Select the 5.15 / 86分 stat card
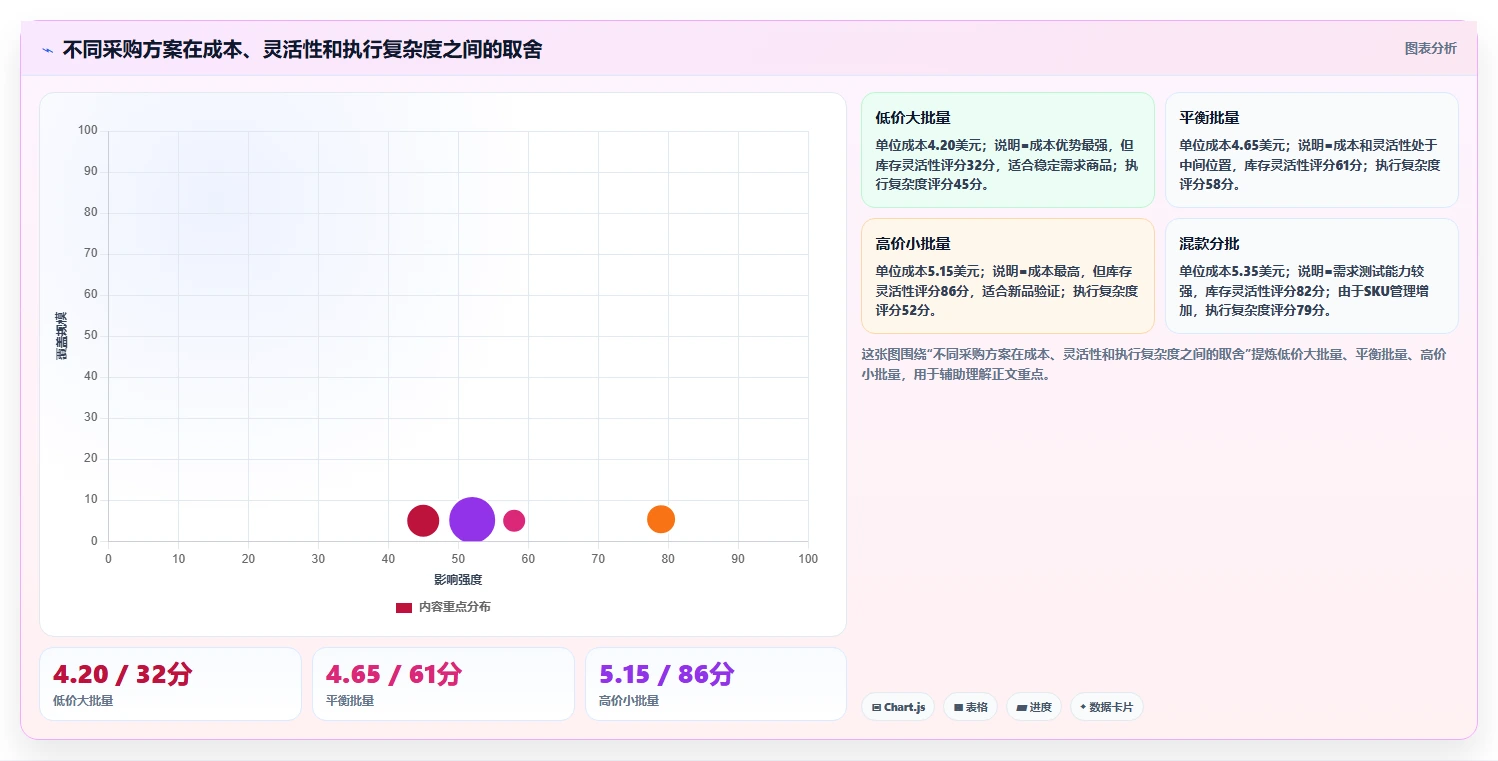The height and width of the screenshot is (761, 1498). (x=716, y=684)
